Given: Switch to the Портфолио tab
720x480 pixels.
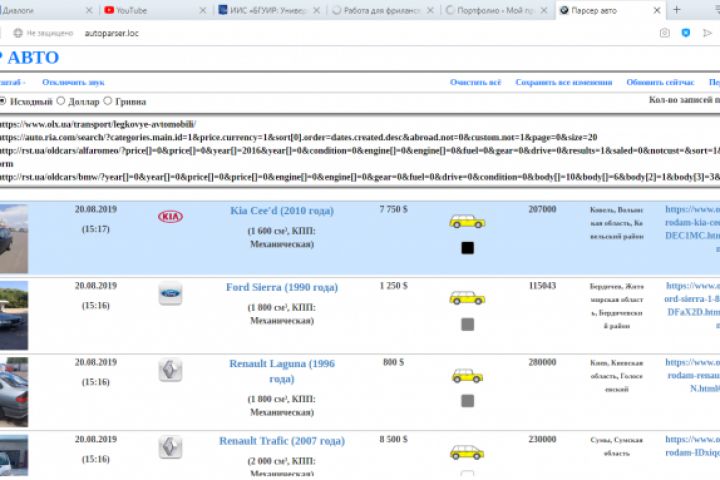Looking at the screenshot, I should (x=496, y=10).
